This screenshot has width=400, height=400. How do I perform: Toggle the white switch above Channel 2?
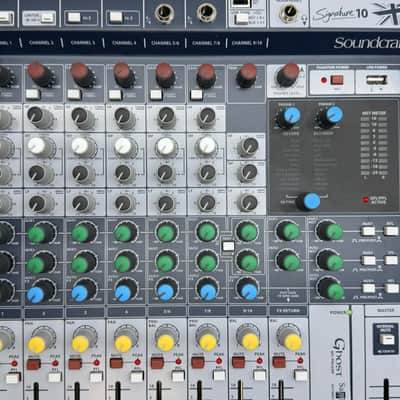click(48, 18)
